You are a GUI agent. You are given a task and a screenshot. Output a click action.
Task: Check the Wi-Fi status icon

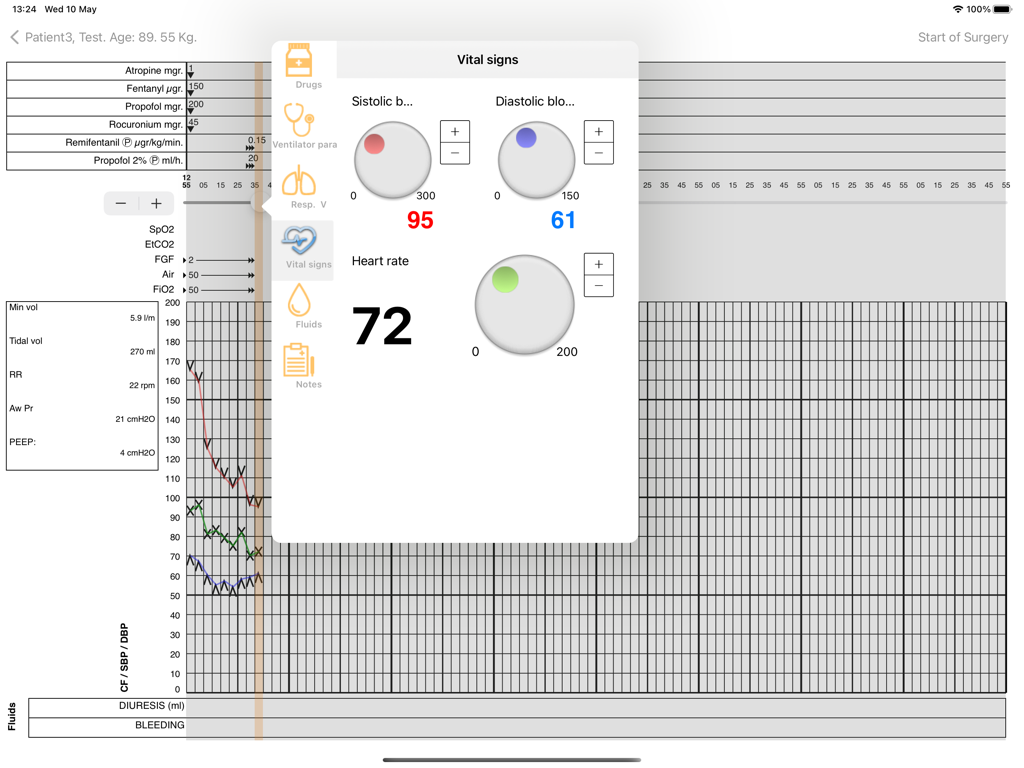958,9
